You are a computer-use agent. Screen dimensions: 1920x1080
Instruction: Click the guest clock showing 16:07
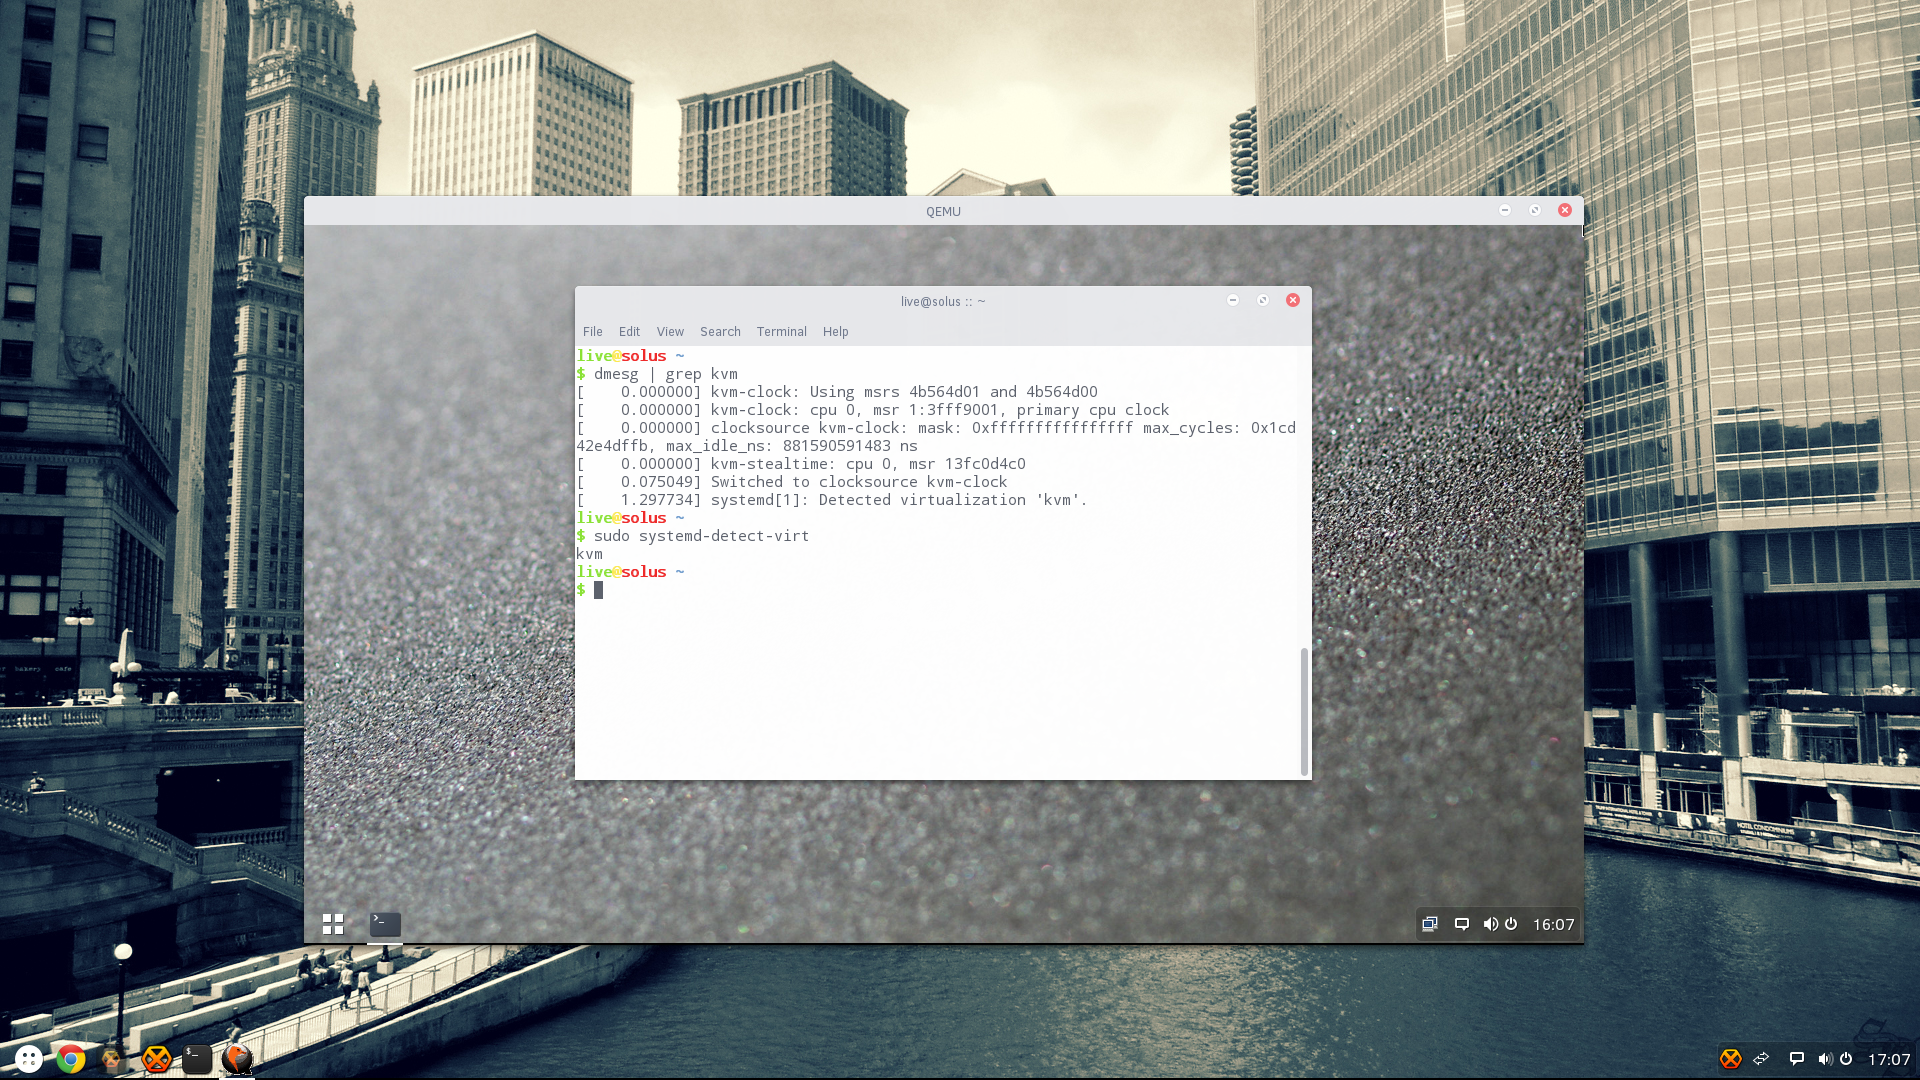tap(1554, 925)
